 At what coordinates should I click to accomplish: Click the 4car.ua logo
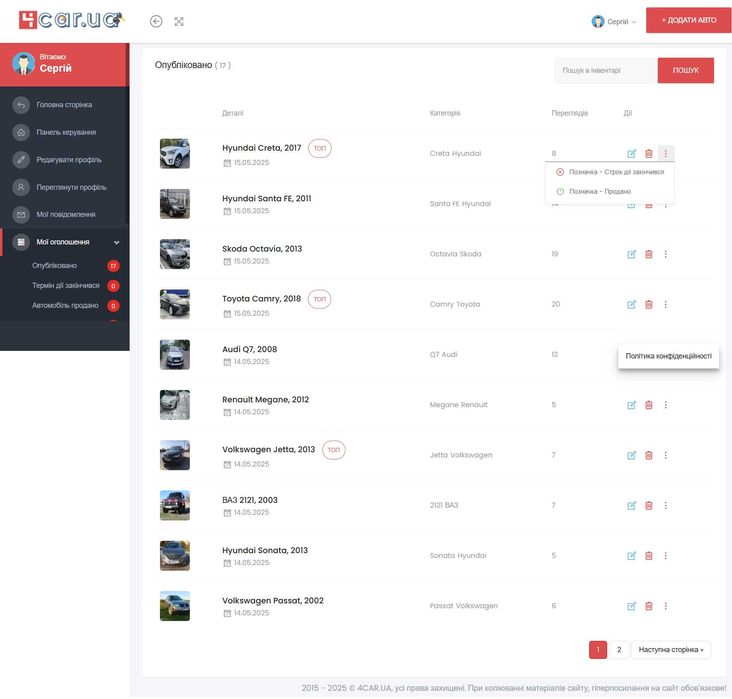click(x=71, y=20)
